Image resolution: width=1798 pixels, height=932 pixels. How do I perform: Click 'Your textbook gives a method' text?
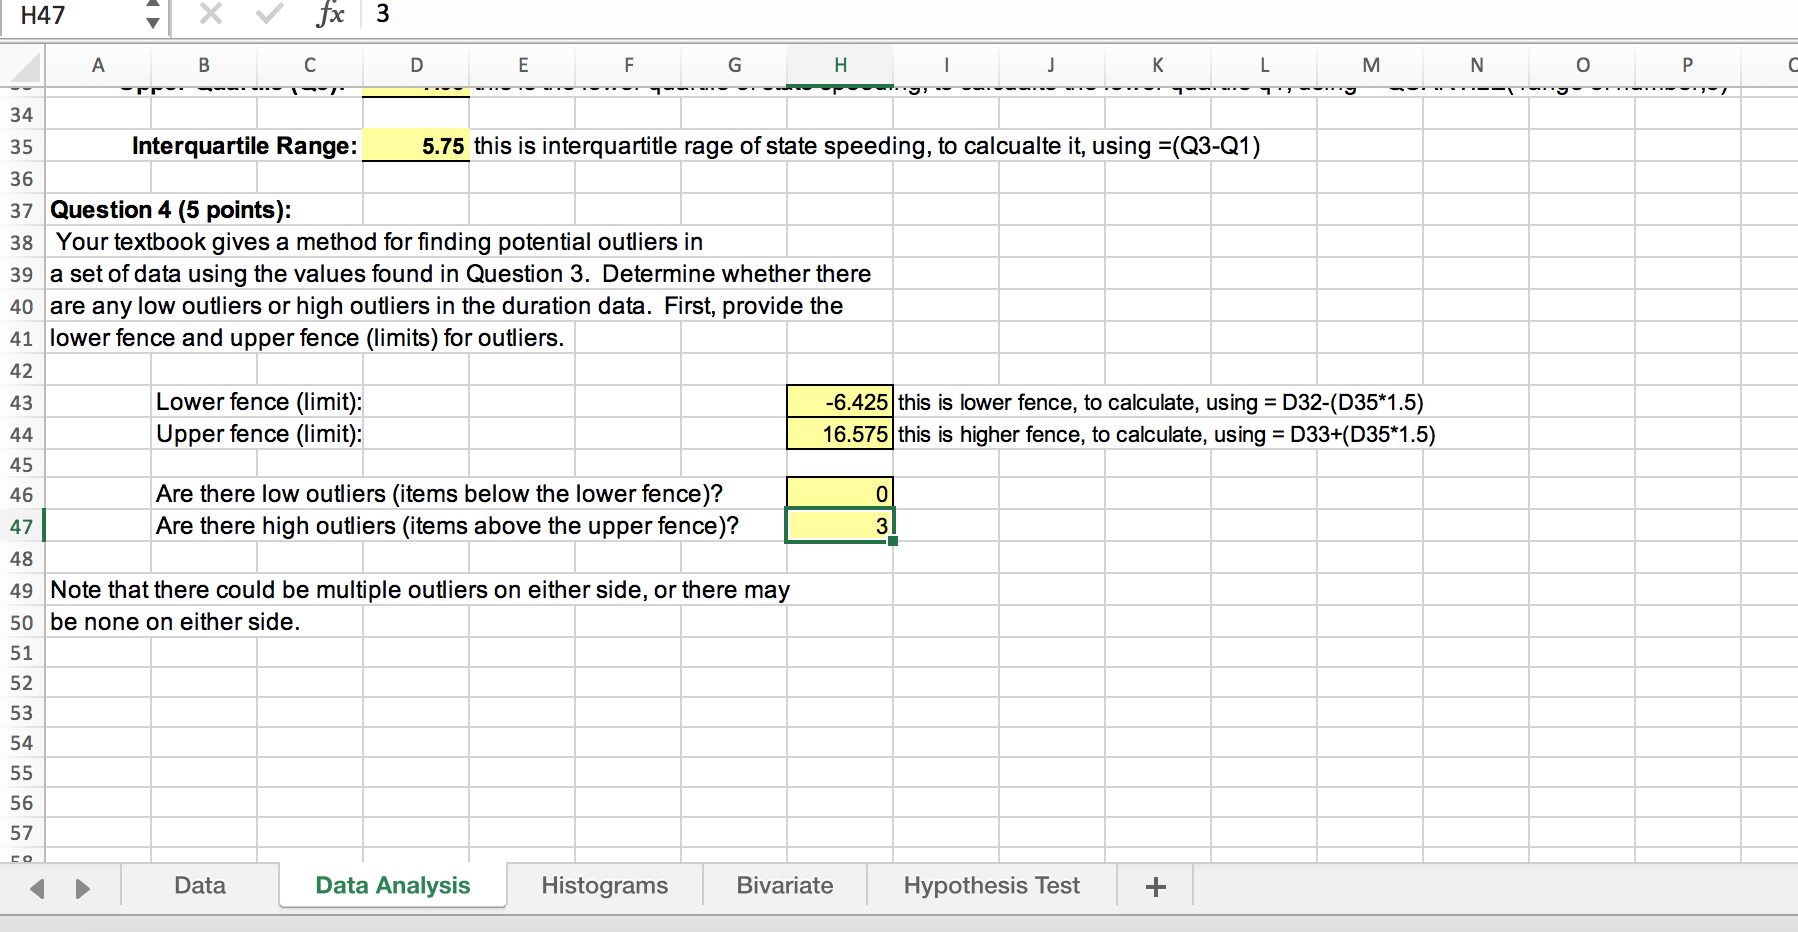[x=379, y=242]
